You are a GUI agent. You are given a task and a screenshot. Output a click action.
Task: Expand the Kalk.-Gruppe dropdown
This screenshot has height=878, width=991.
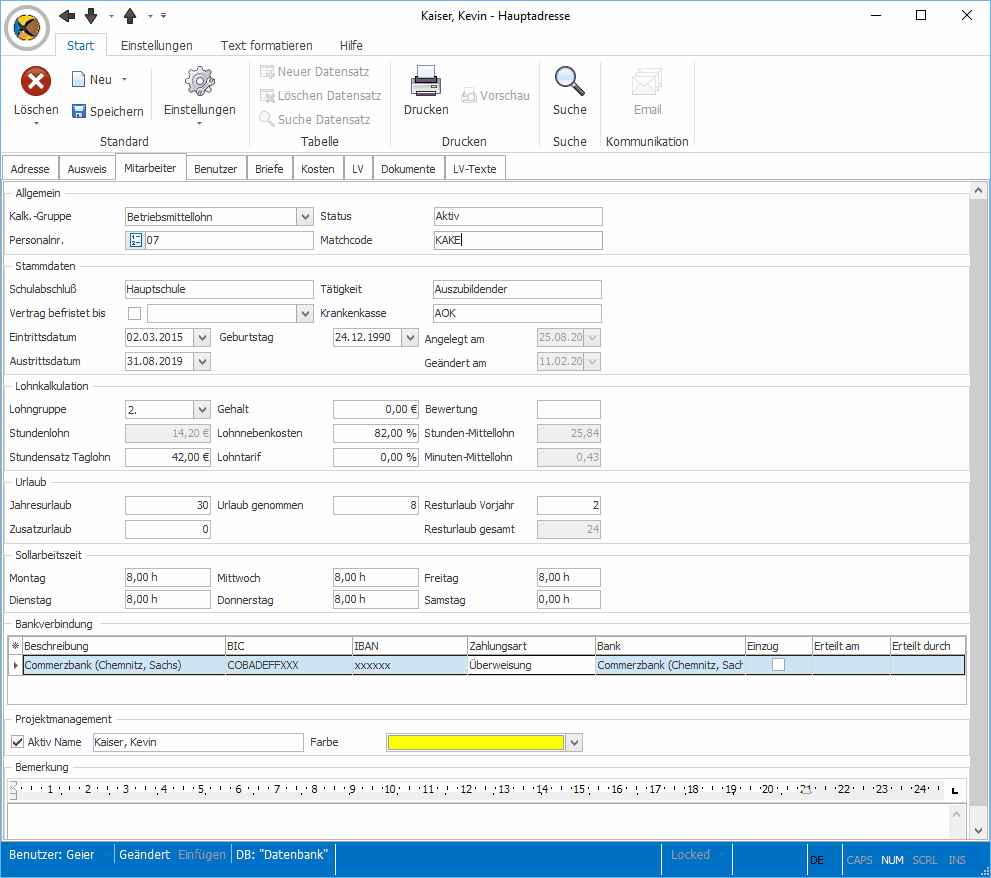pyautogui.click(x=305, y=217)
